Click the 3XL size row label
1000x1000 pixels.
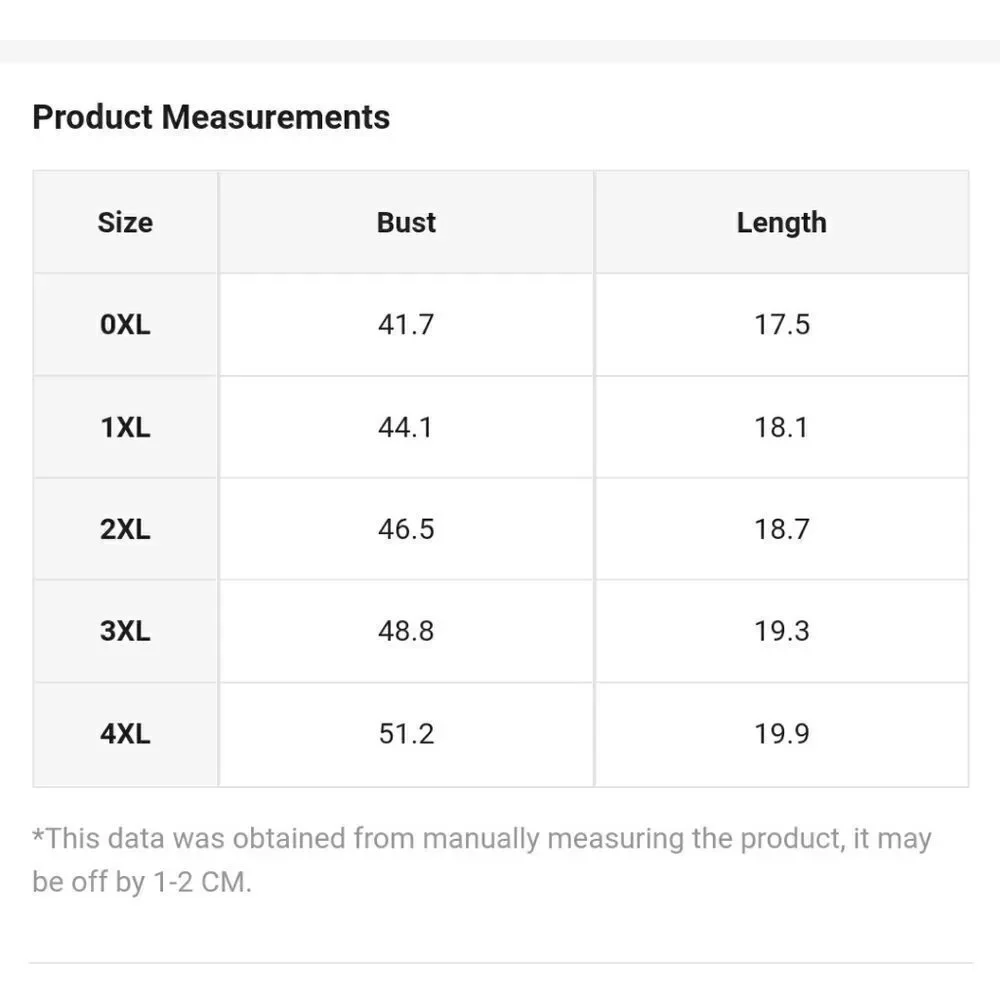tap(125, 631)
